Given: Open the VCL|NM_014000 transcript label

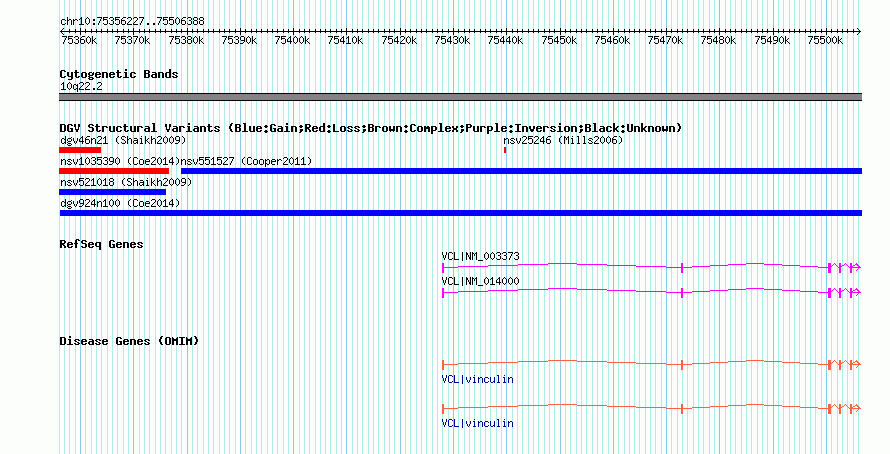Looking at the screenshot, I should click(x=480, y=281).
